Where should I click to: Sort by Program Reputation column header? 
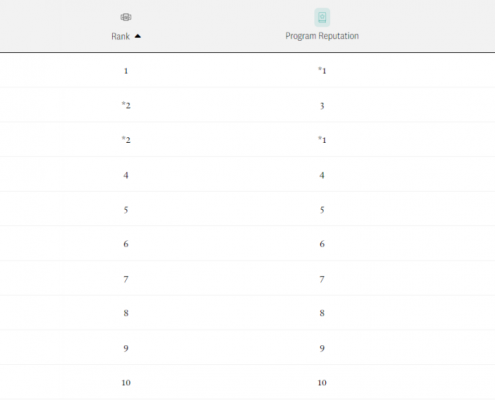[322, 36]
